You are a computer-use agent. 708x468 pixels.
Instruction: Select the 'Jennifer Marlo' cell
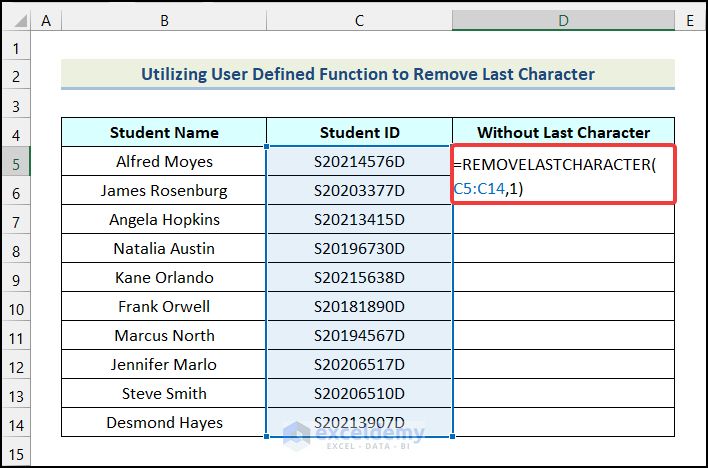(164, 364)
